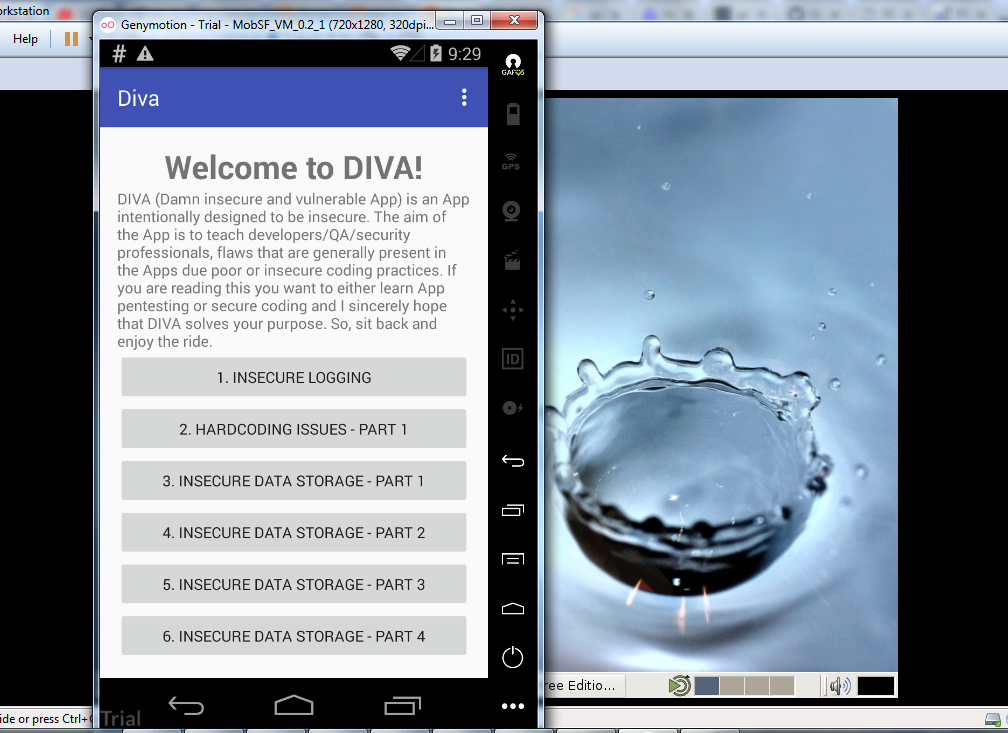Open the Diva app overflow menu
Screen dimensions: 1008x733
464,97
